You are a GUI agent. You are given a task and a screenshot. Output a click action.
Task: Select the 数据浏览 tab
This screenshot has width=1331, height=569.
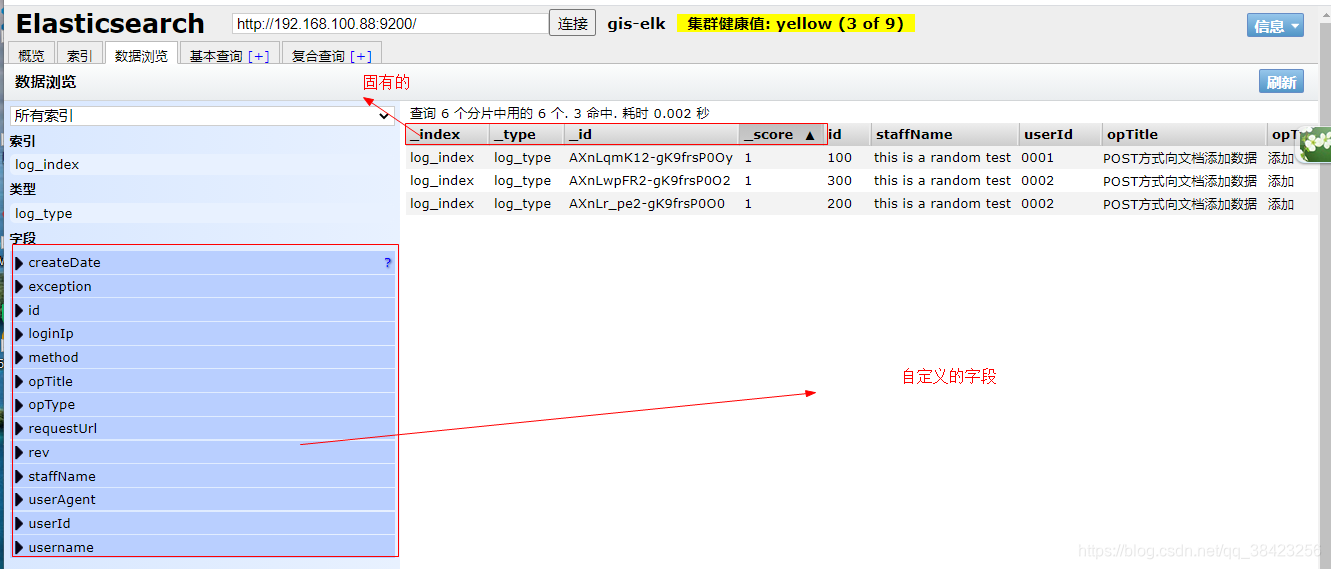pyautogui.click(x=142, y=56)
